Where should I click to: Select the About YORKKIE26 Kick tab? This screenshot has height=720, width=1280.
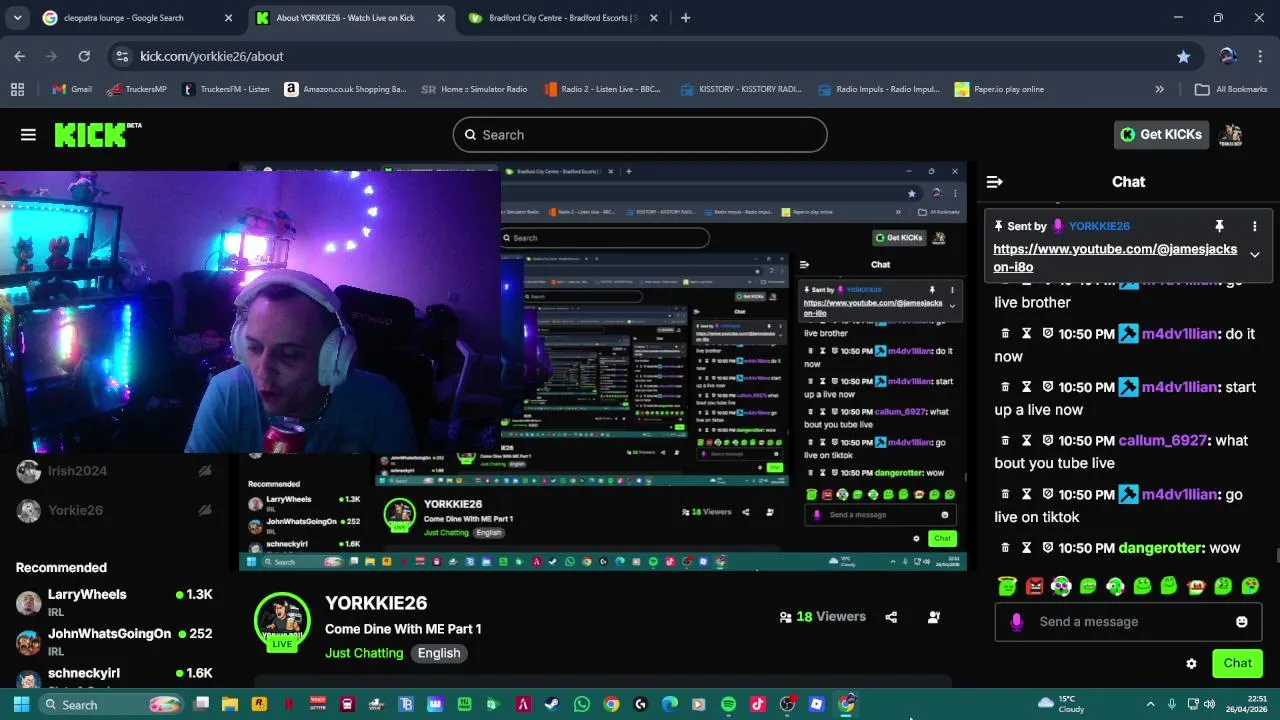348,18
